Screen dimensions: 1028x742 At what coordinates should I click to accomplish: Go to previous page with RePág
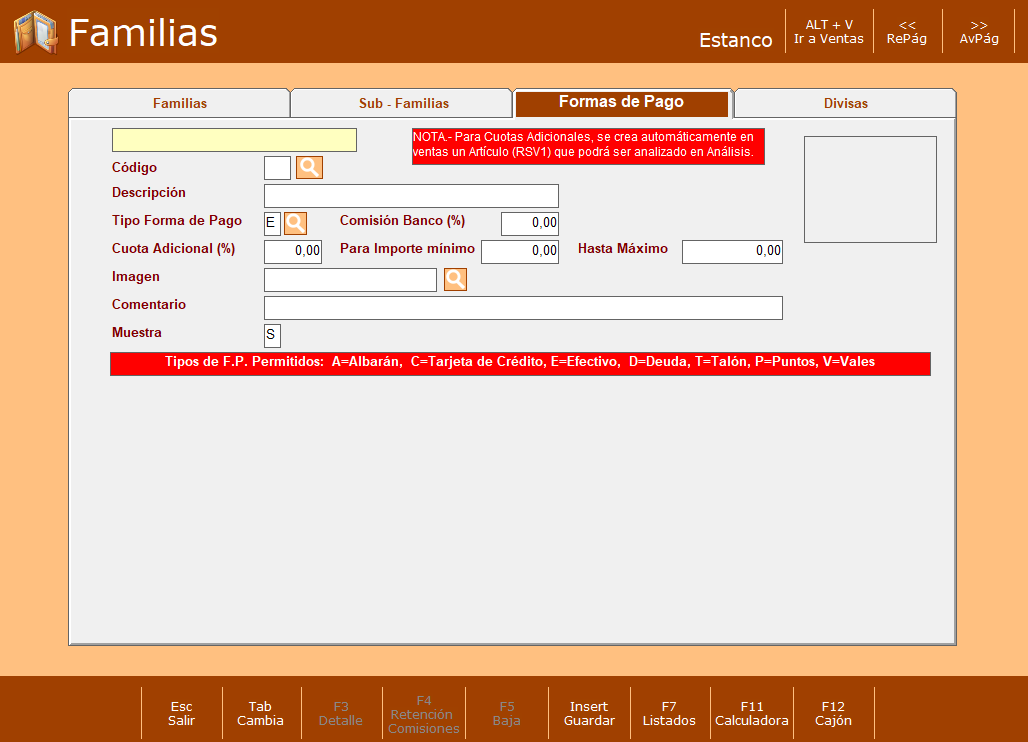[x=907, y=31]
